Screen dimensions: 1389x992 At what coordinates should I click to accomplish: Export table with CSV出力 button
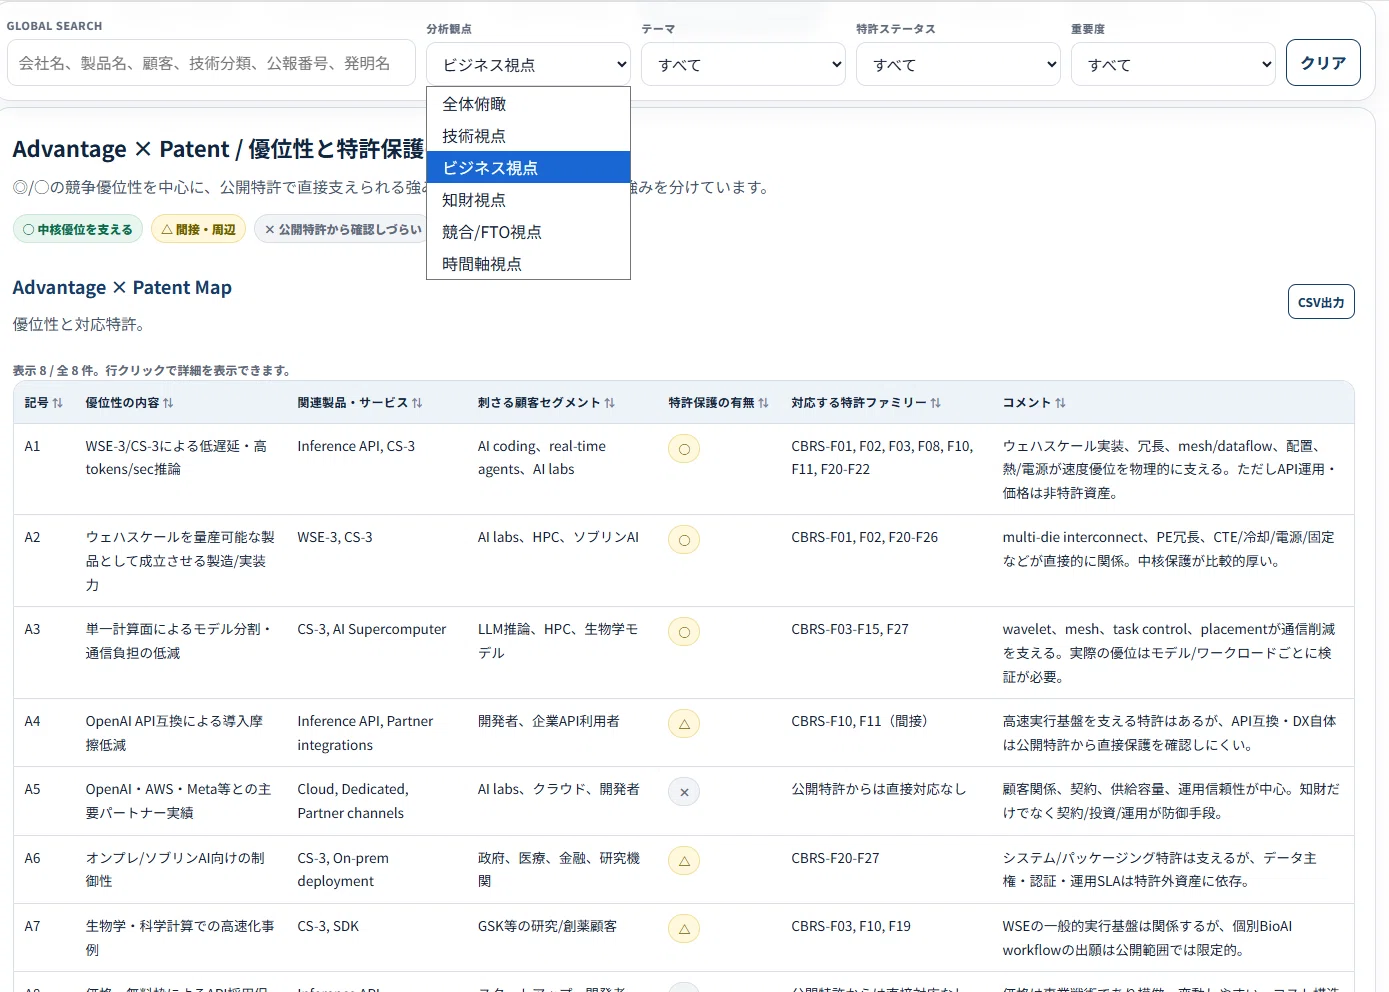(x=1321, y=302)
